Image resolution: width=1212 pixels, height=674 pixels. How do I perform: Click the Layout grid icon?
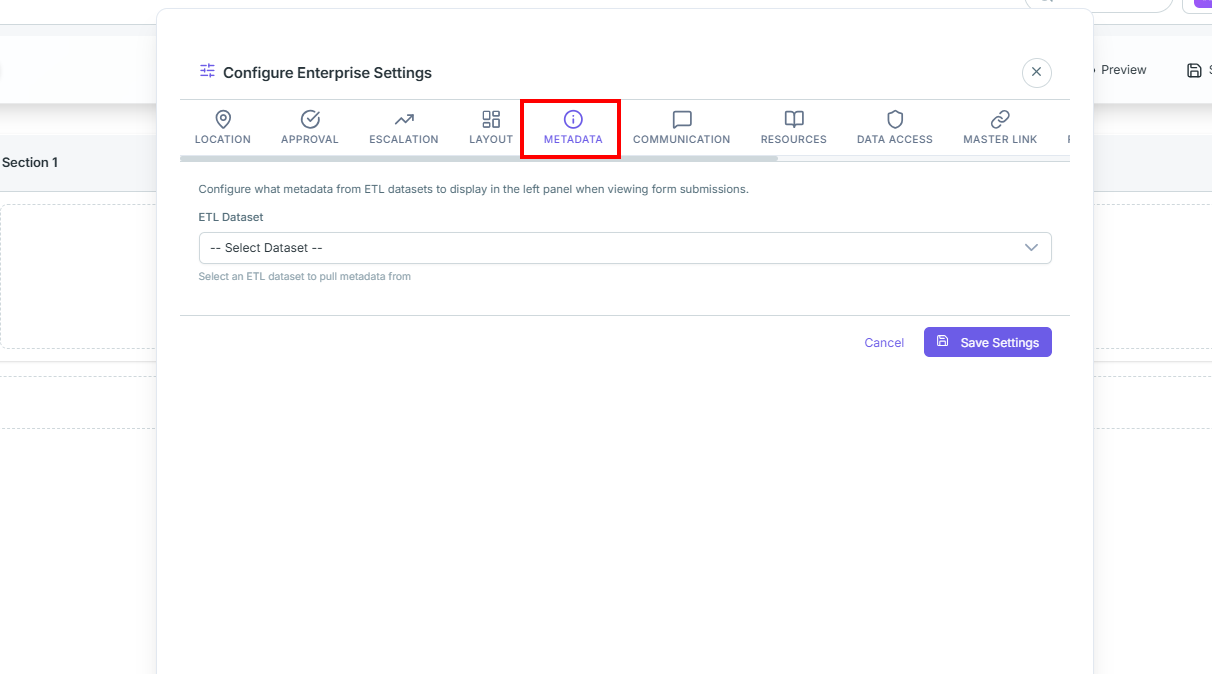coord(491,119)
